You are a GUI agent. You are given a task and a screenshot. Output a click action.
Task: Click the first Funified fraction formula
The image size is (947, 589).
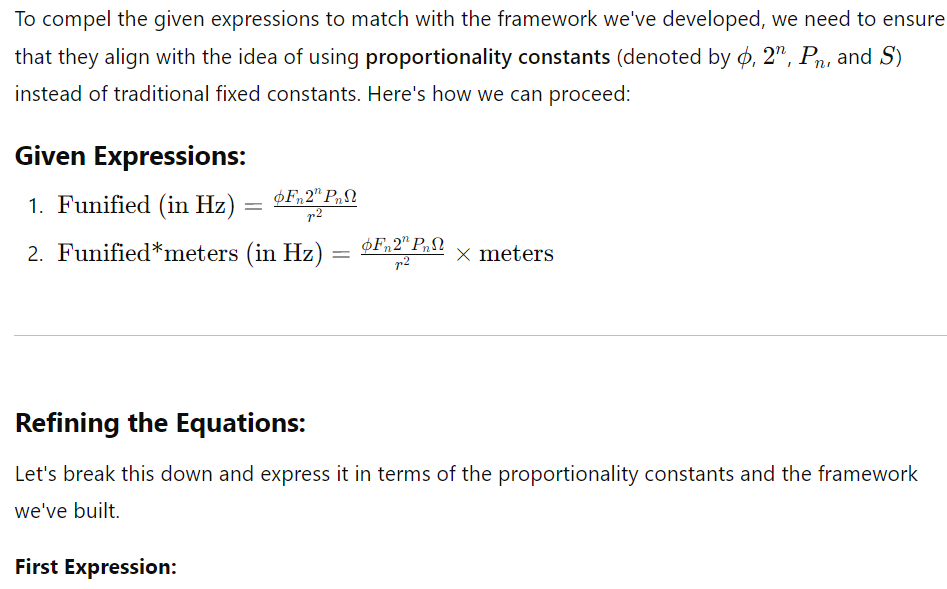[315, 205]
